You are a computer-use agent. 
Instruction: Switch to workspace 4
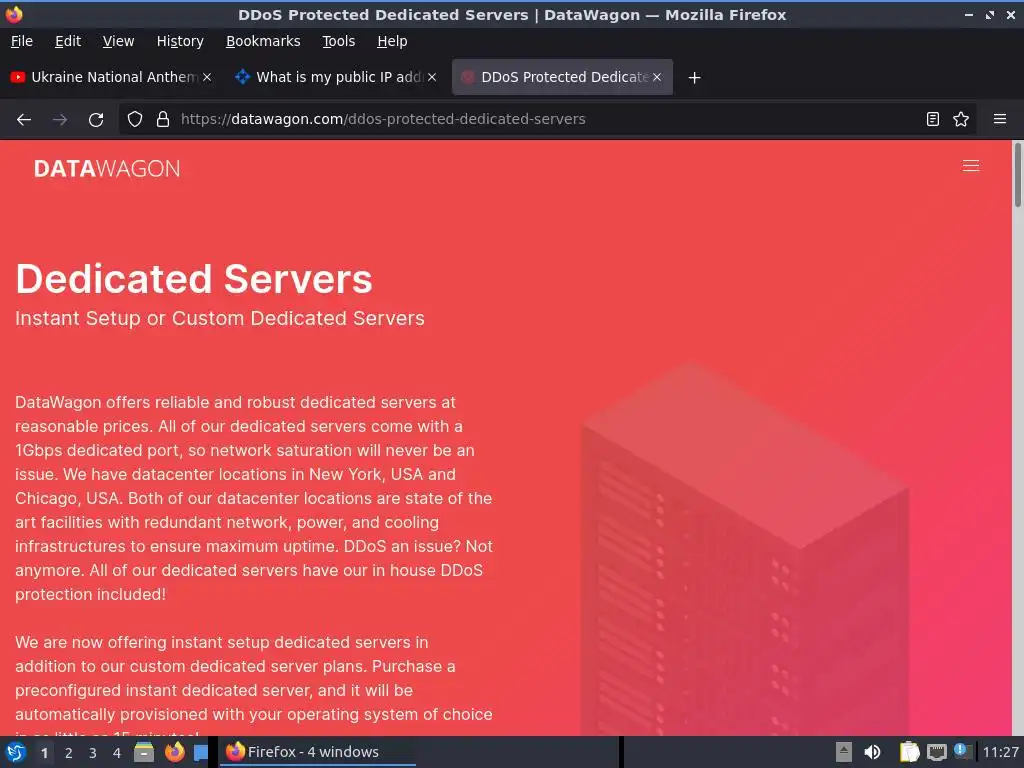(x=117, y=753)
